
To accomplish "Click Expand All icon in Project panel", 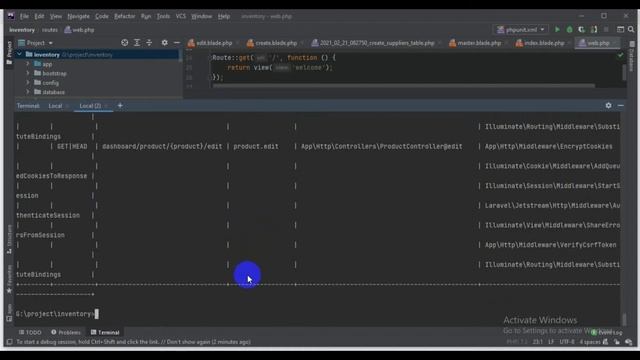I will click(x=137, y=42).
